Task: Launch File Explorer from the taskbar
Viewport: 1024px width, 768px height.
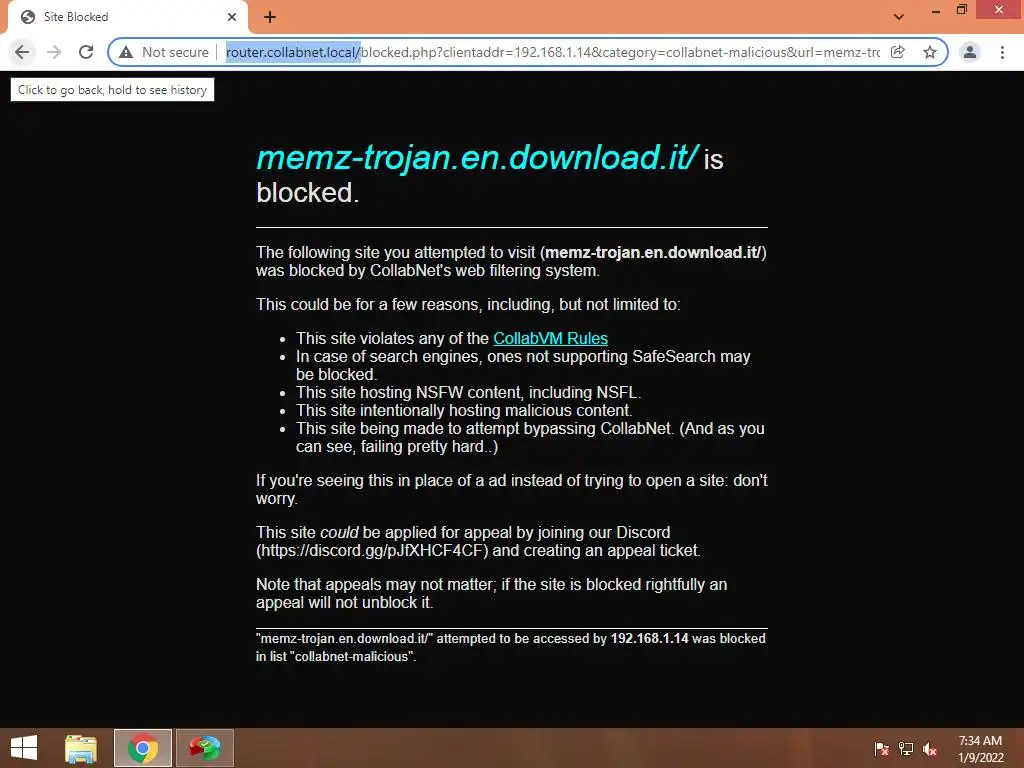Action: [81, 748]
